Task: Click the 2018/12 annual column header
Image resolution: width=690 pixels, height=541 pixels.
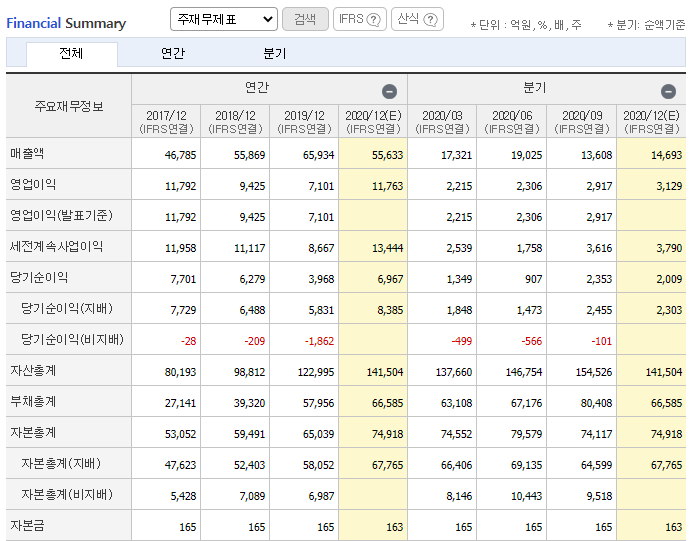Action: (235, 121)
